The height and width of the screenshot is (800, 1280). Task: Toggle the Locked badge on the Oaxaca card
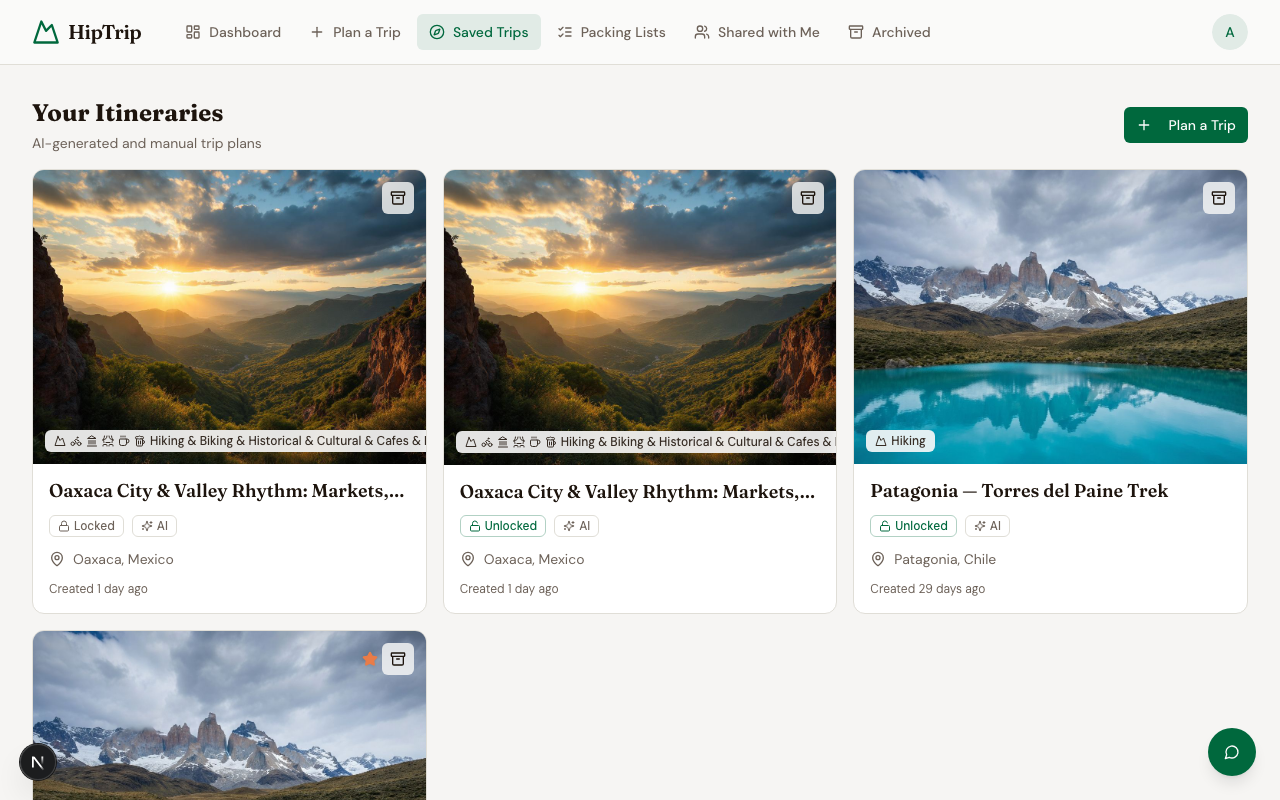pyautogui.click(x=86, y=526)
